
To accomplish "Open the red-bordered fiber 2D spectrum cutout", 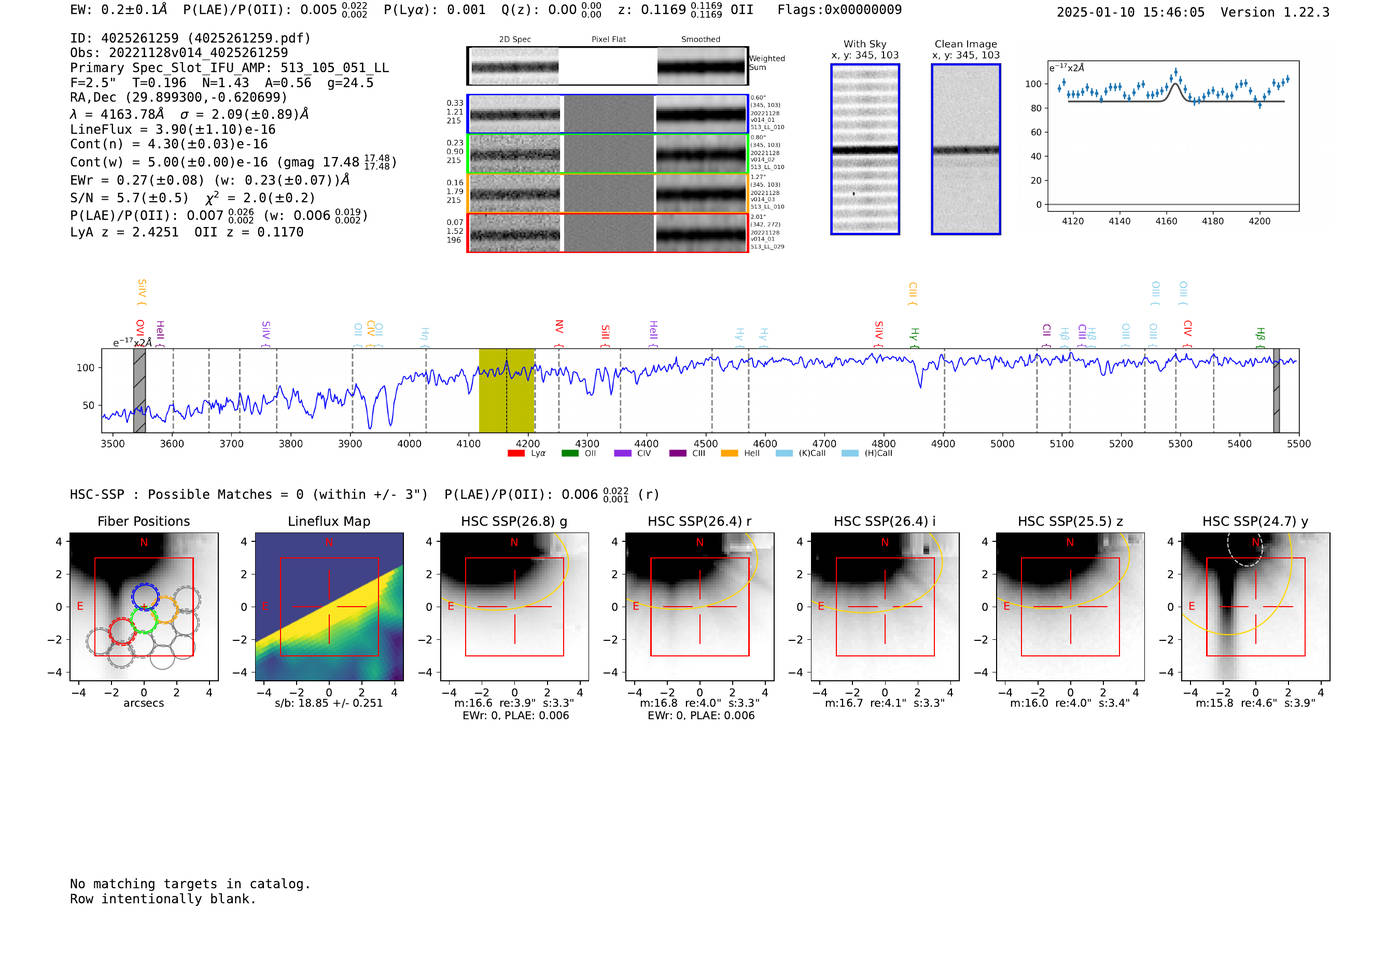I will [515, 234].
